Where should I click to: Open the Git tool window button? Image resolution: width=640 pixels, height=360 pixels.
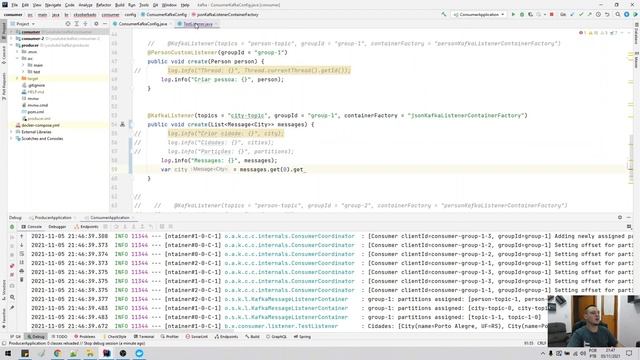pos(16,337)
